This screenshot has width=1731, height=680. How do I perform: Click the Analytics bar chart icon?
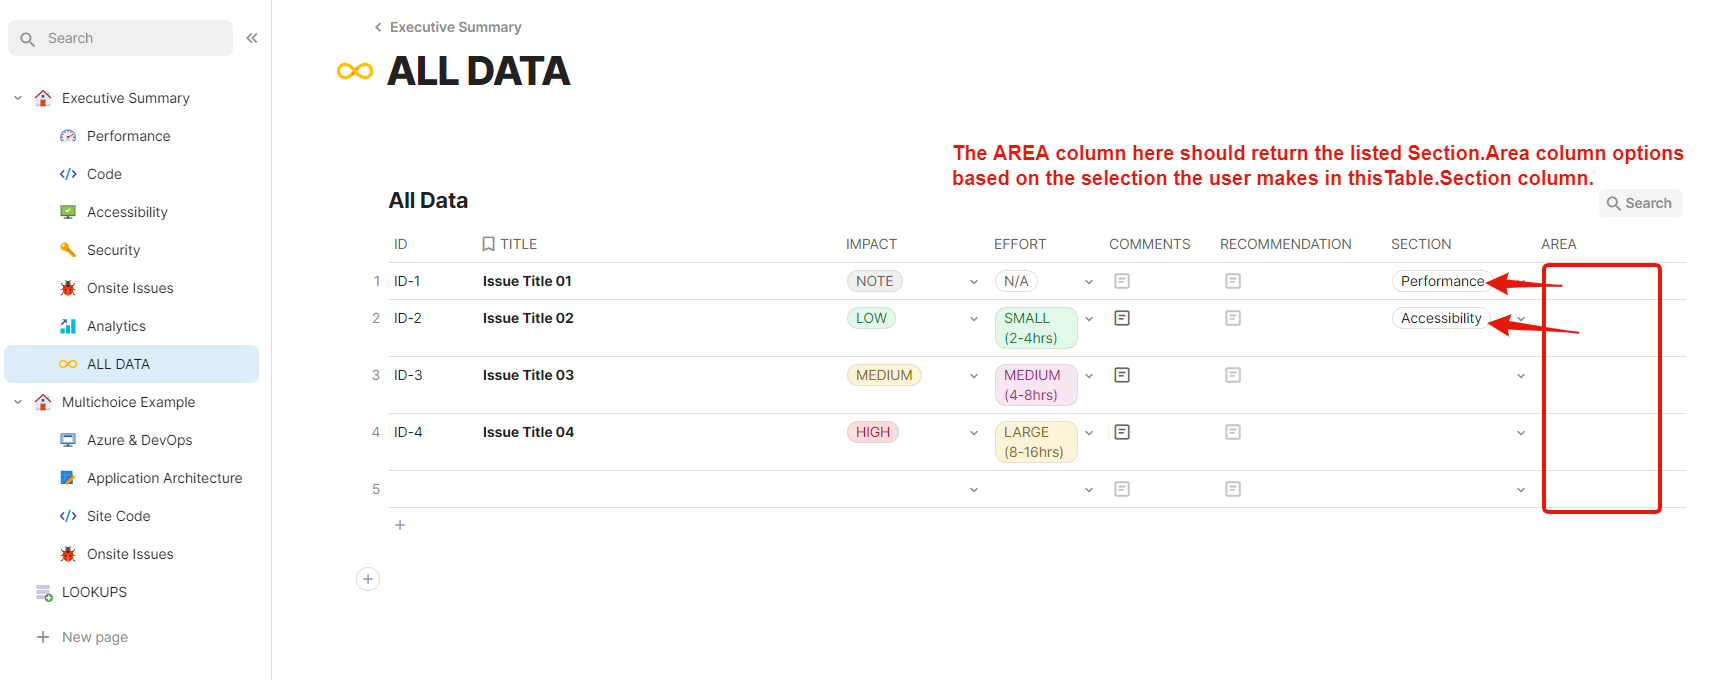coord(68,326)
